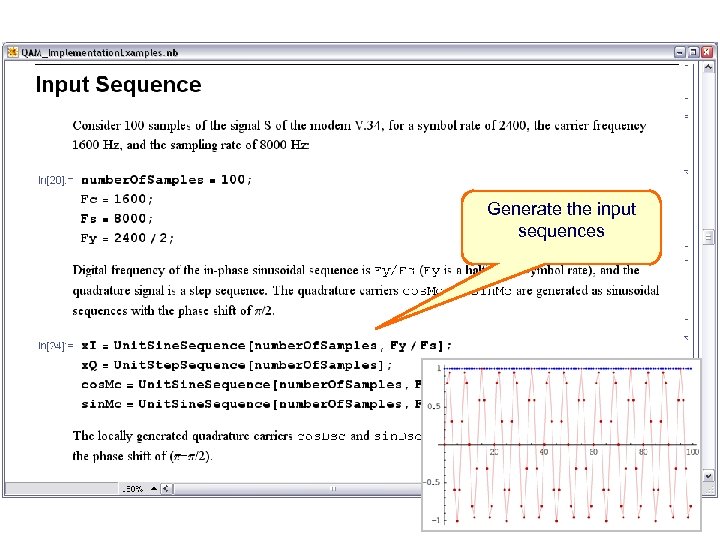Minimize the QAM_ImplementationExamples.nb window

[680, 52]
